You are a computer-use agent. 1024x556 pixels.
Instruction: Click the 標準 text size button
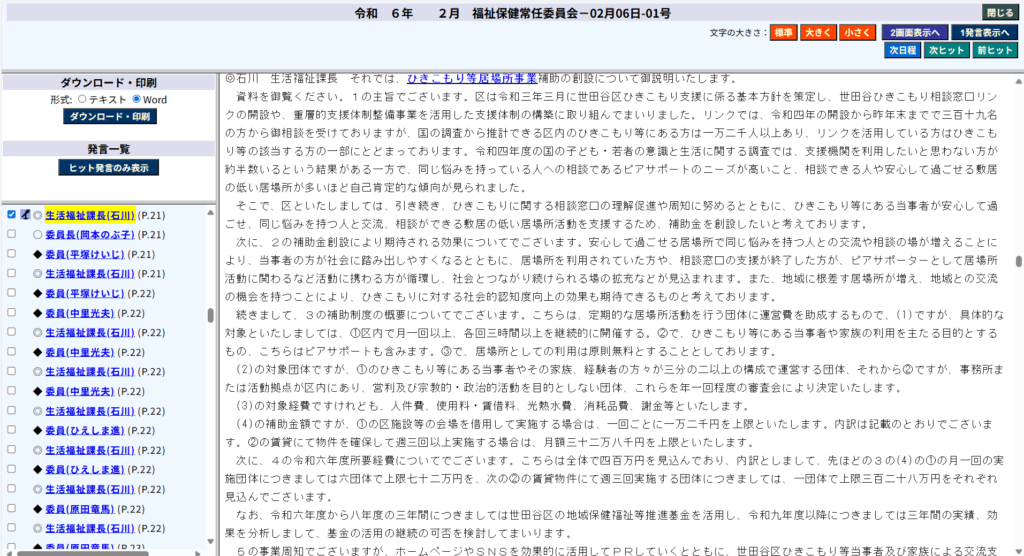click(x=784, y=33)
